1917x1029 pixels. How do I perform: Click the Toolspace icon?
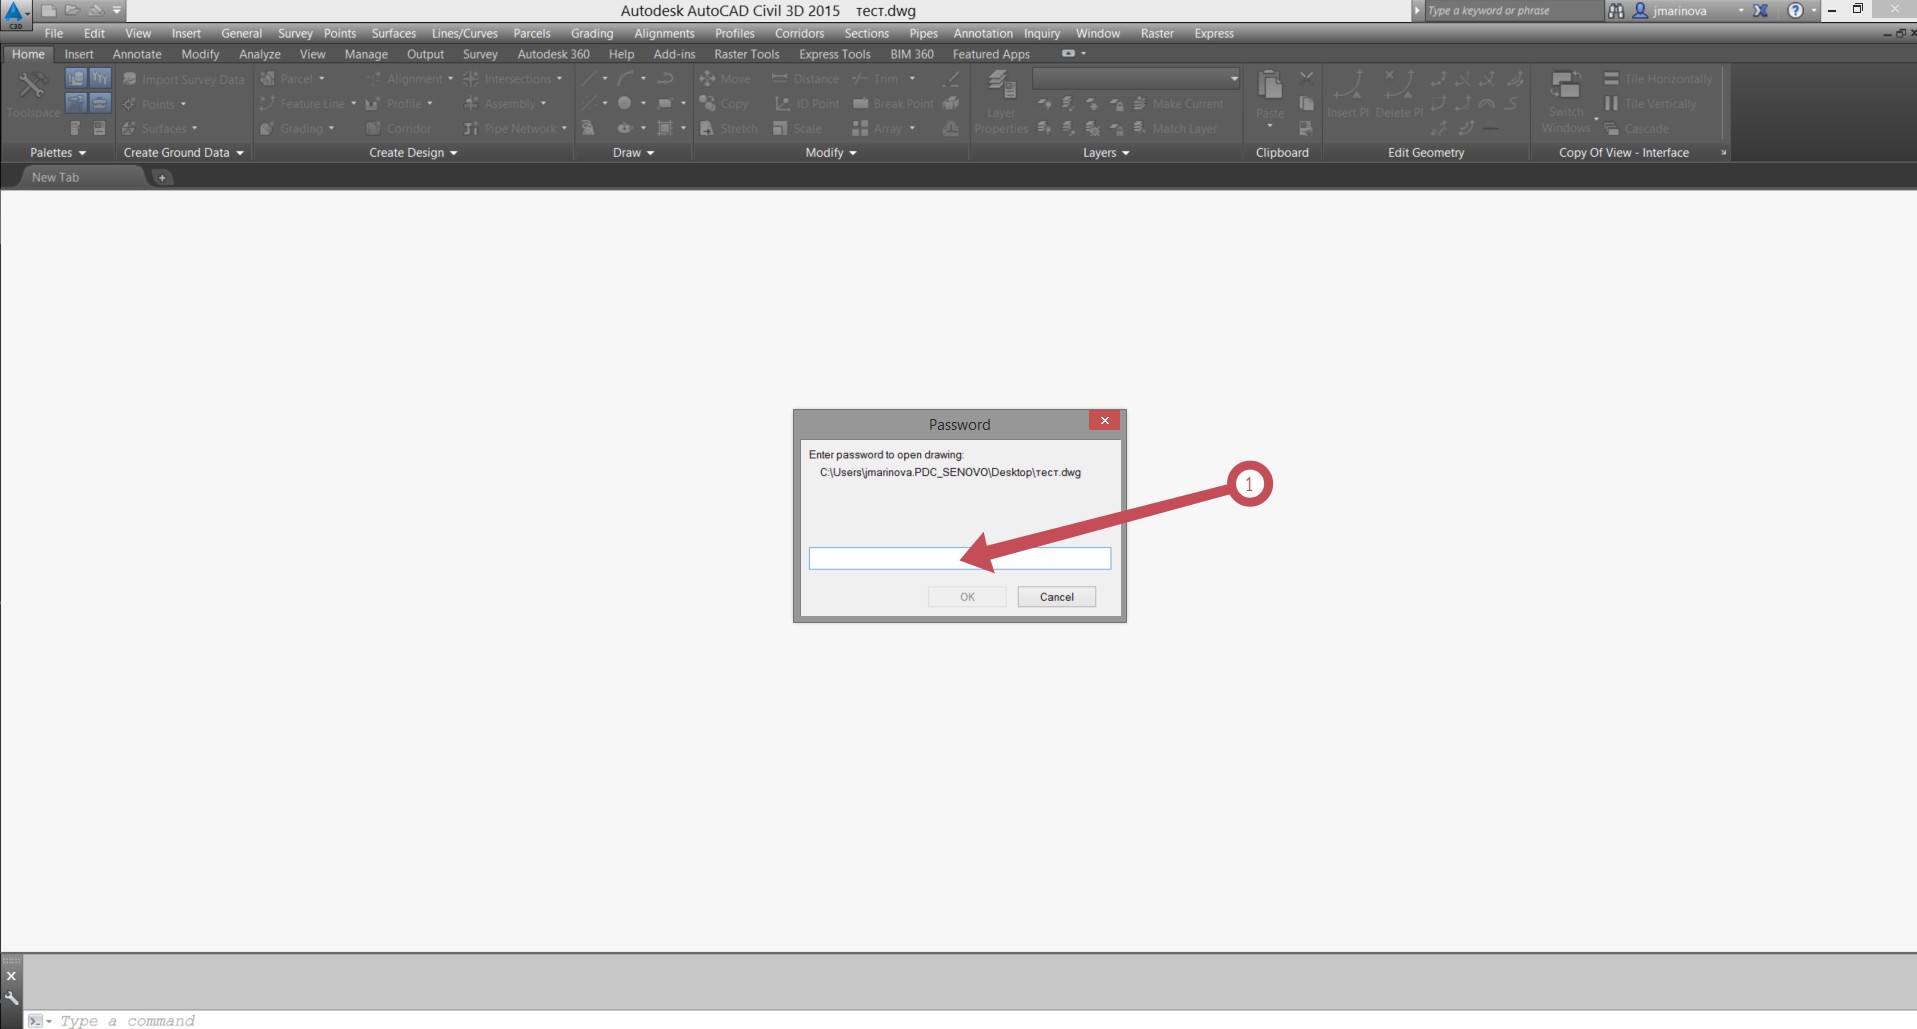32,95
